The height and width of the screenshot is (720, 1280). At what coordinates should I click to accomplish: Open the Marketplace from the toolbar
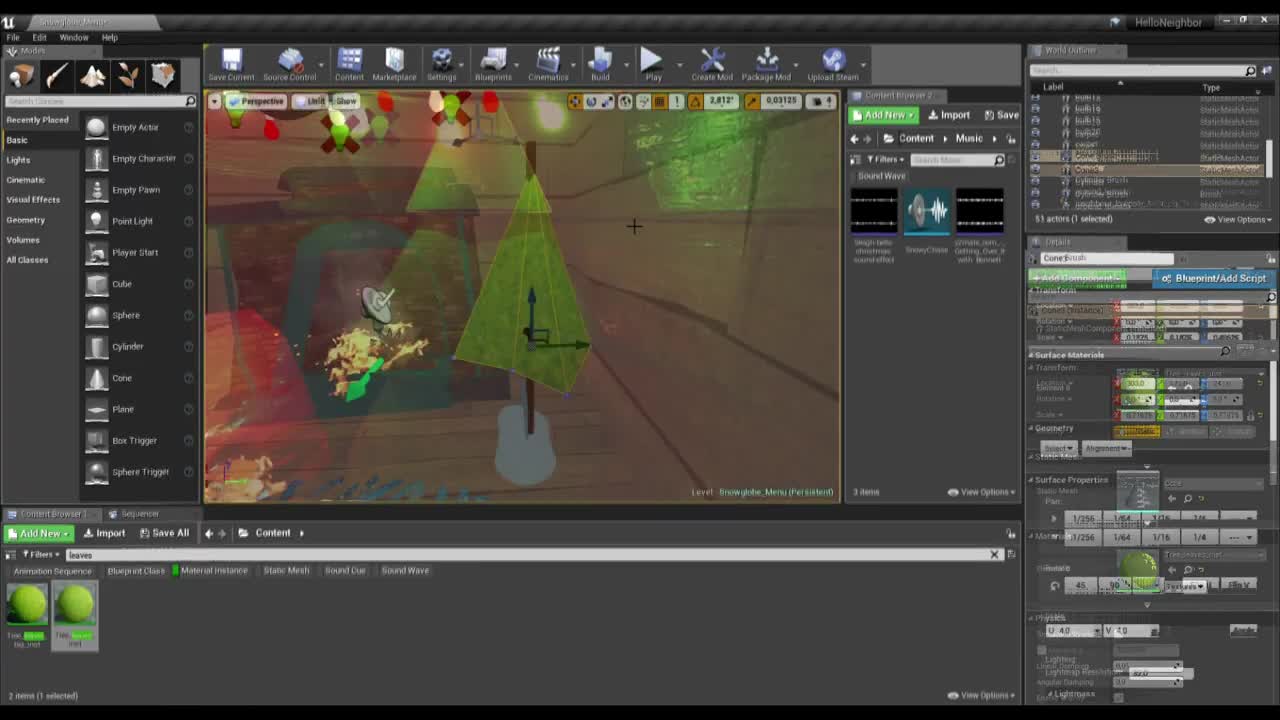point(395,62)
